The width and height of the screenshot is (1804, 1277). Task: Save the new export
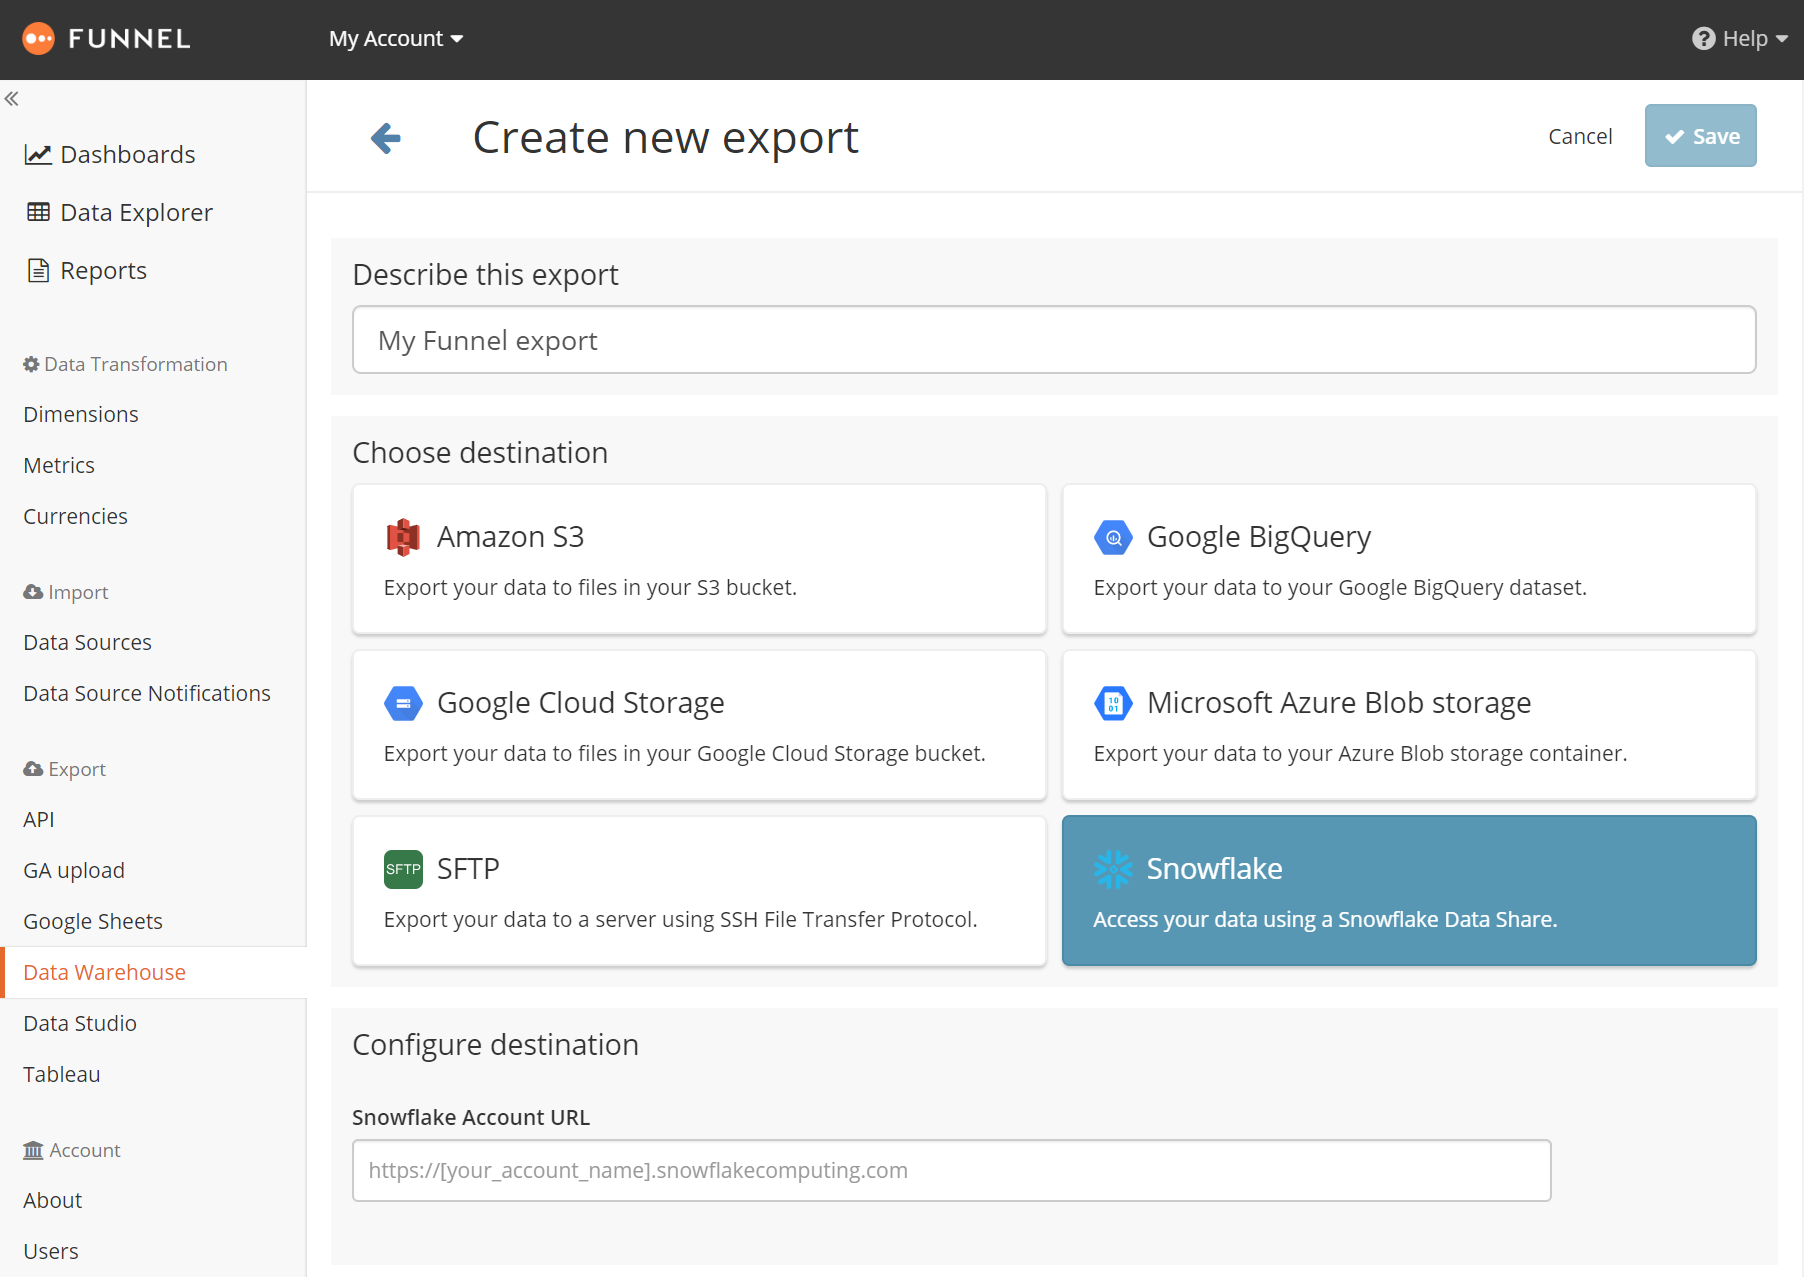click(x=1700, y=136)
